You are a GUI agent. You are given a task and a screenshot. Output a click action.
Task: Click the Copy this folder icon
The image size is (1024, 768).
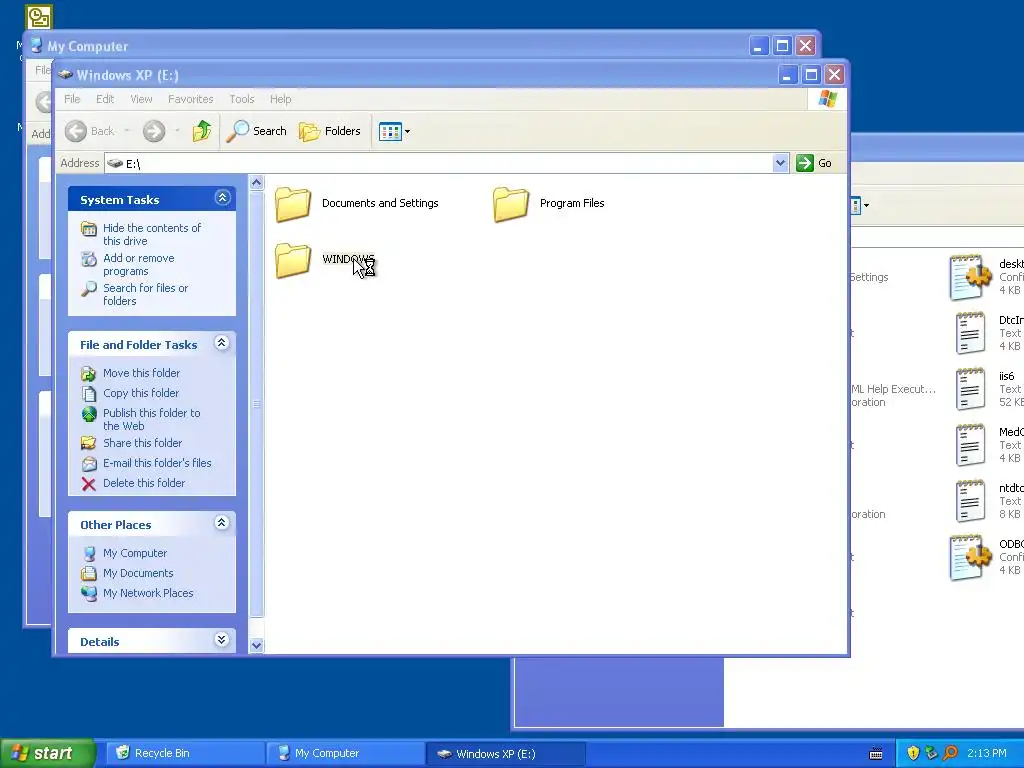(x=89, y=394)
